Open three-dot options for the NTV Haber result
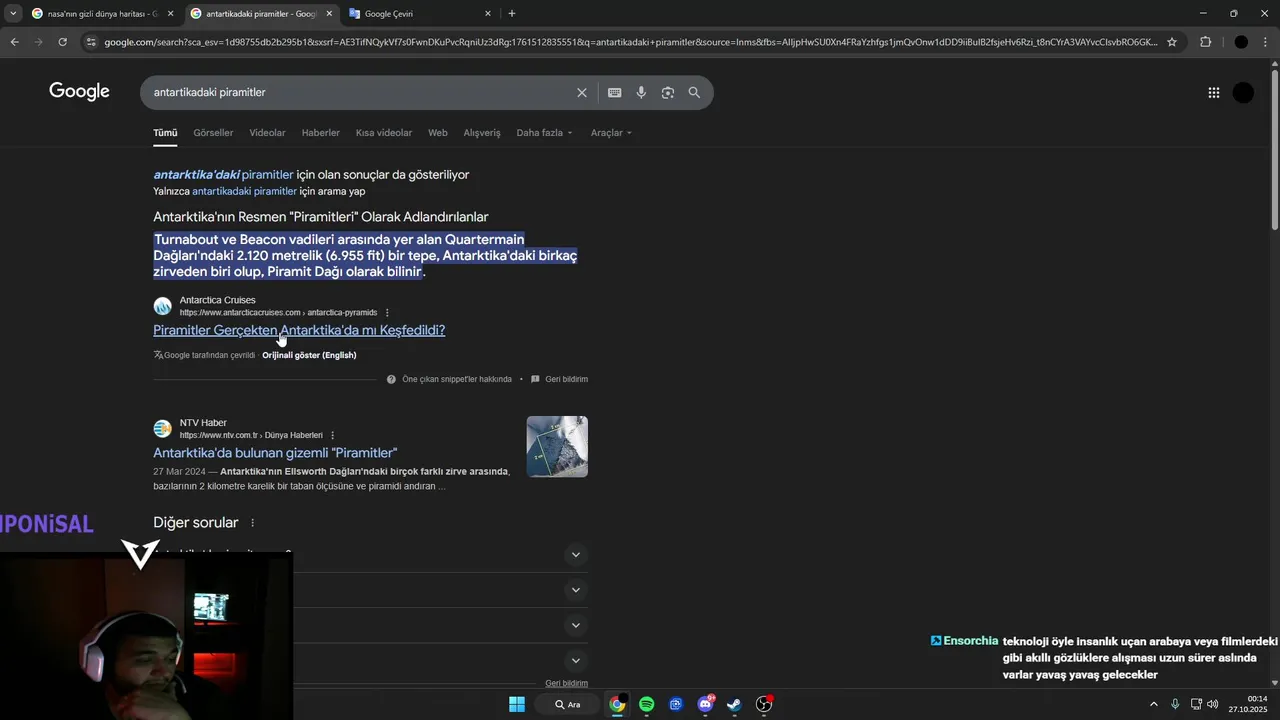1280x720 pixels. point(333,435)
